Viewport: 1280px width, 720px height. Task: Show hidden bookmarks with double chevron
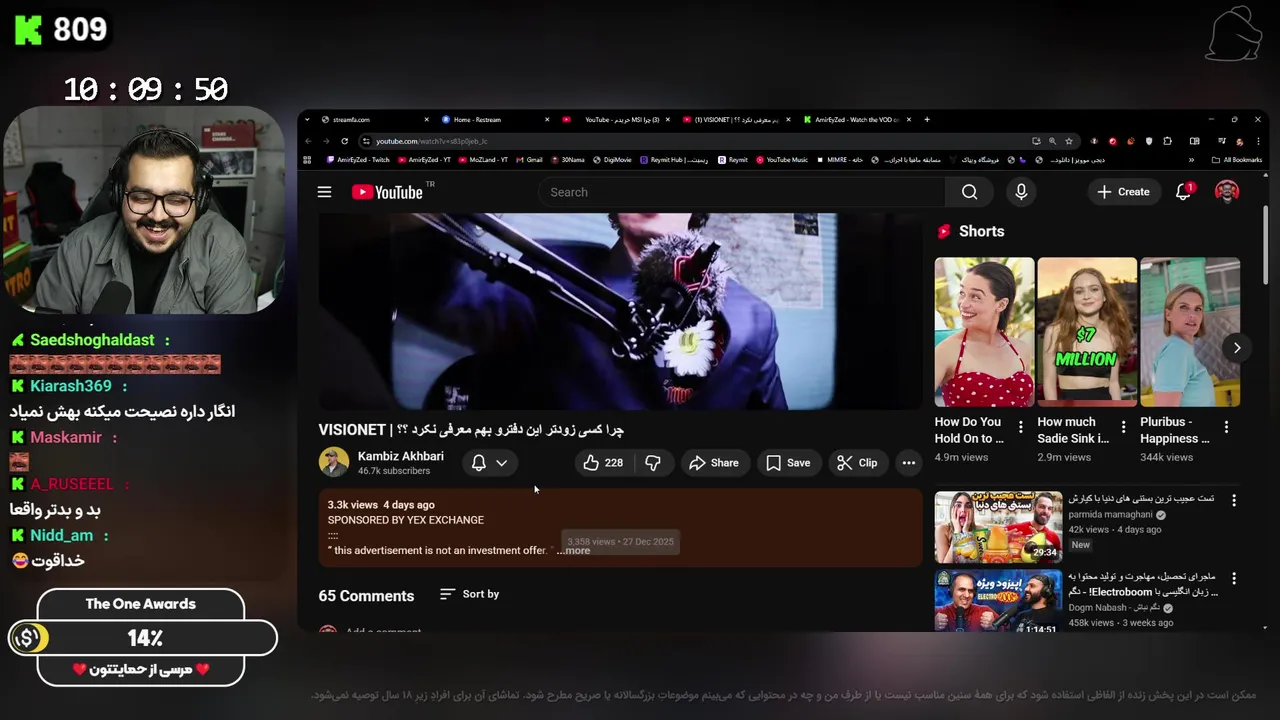coord(1191,160)
